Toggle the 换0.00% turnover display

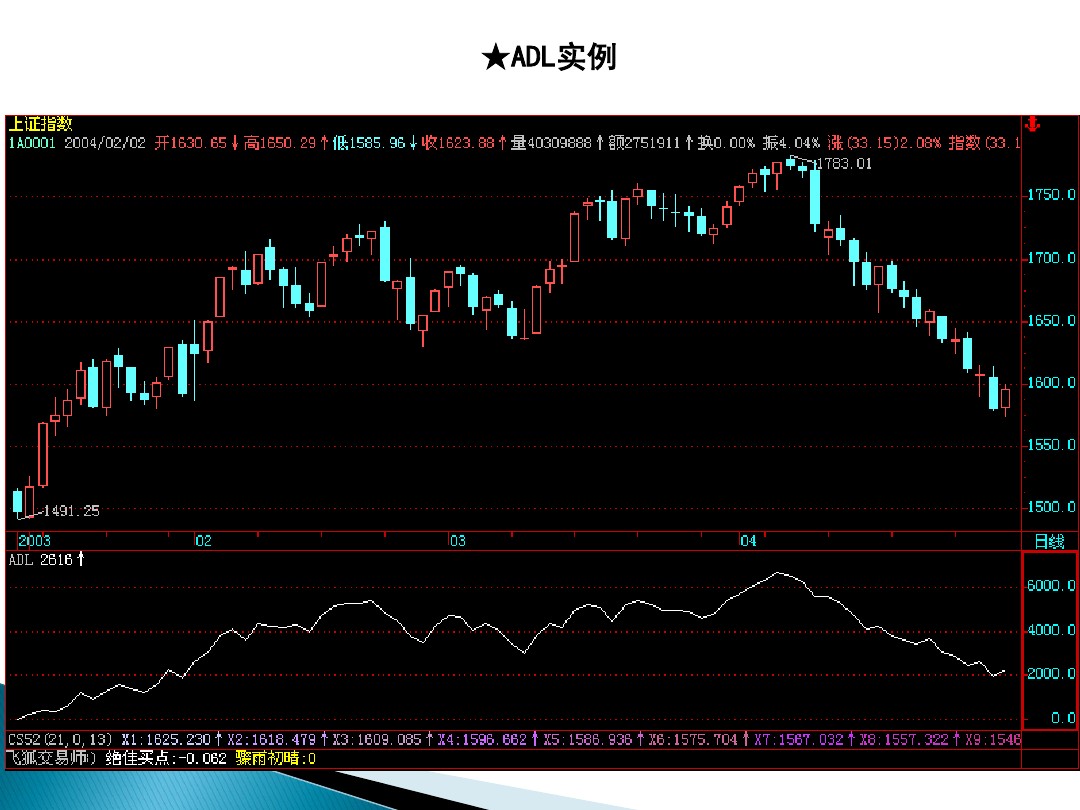click(724, 143)
